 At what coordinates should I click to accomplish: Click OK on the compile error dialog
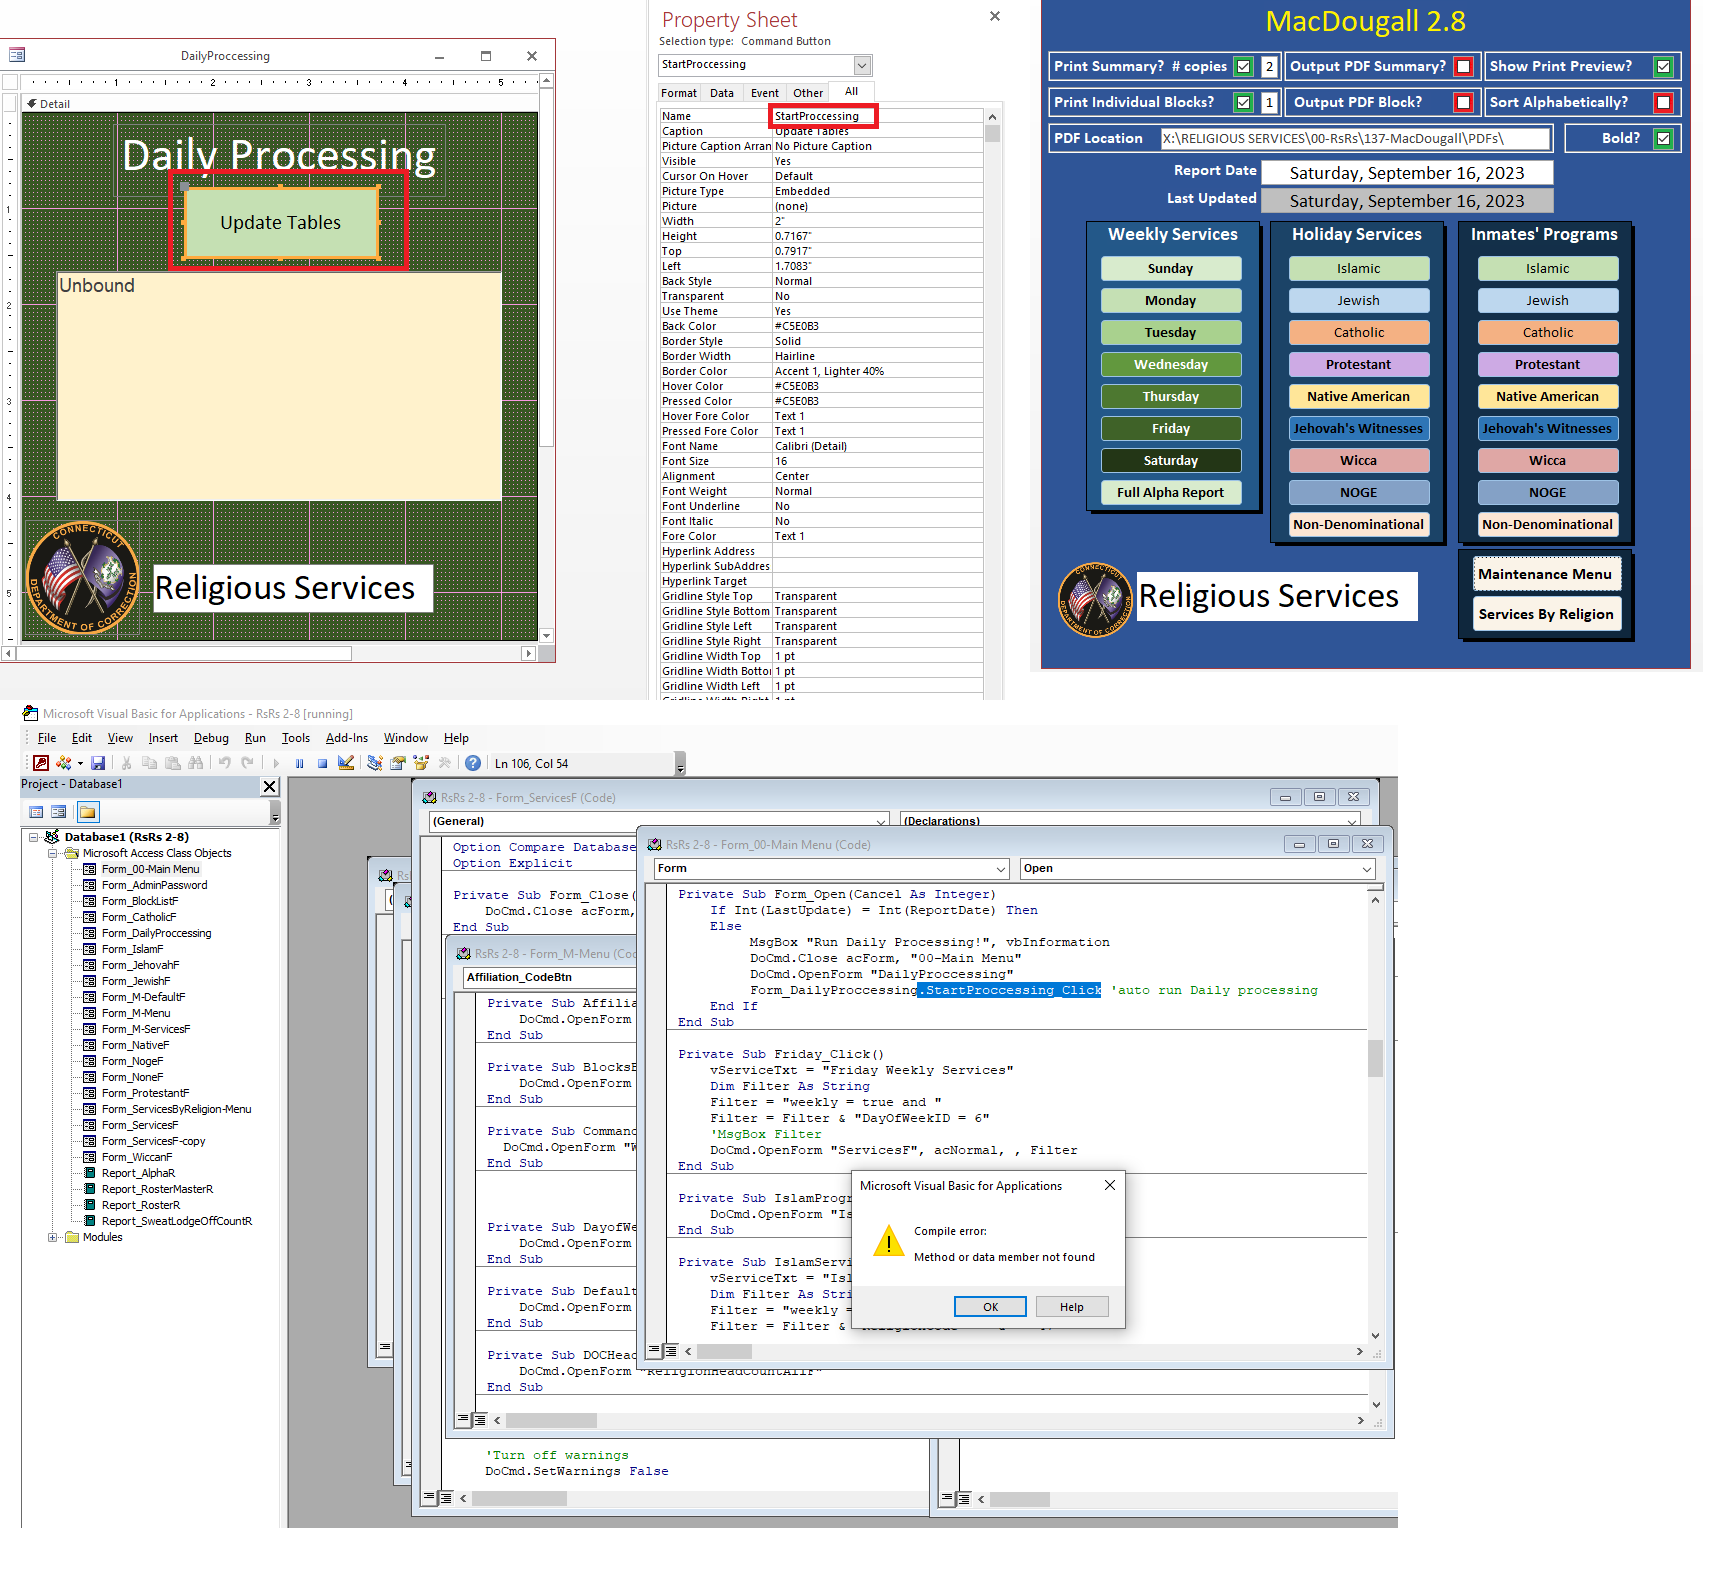pos(989,1306)
